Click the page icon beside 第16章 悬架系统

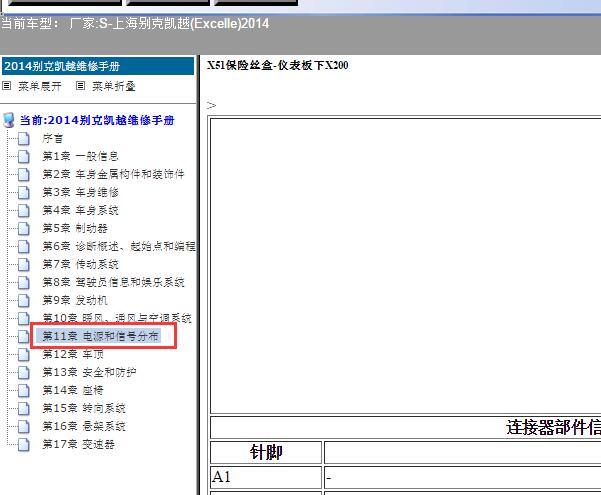[23, 427]
